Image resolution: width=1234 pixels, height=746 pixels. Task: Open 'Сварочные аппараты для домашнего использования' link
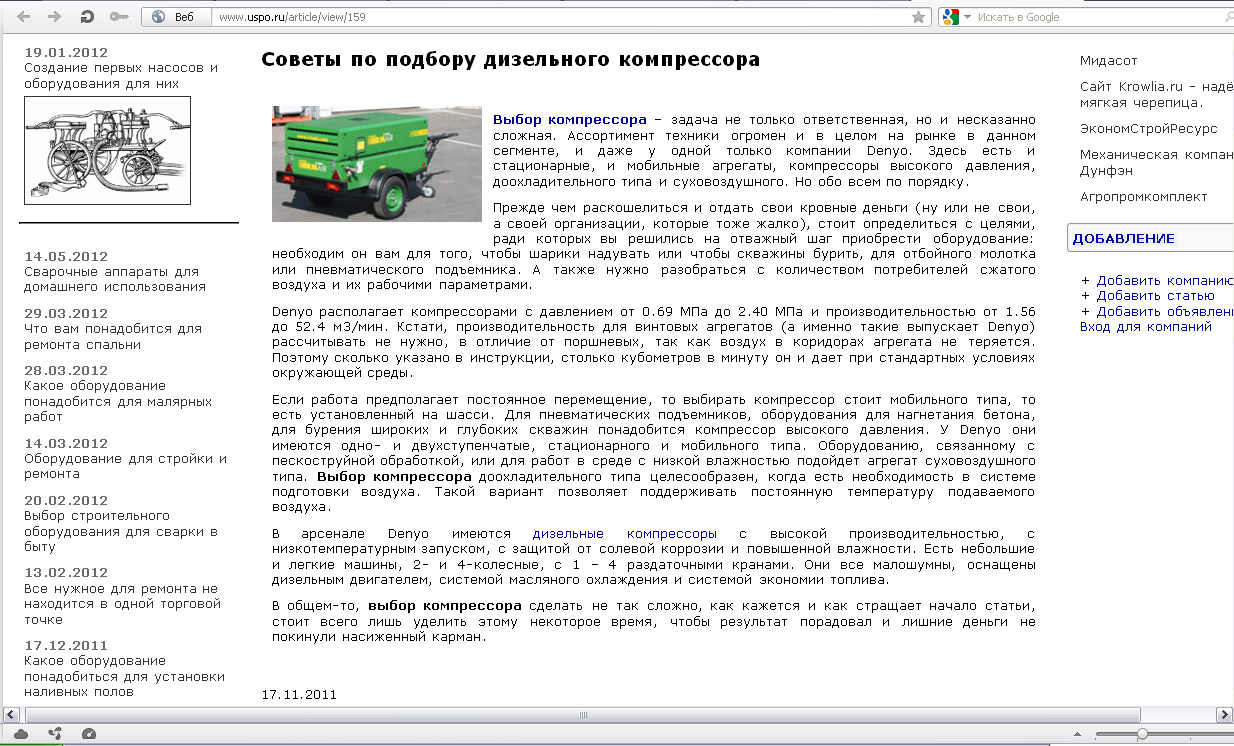point(115,279)
